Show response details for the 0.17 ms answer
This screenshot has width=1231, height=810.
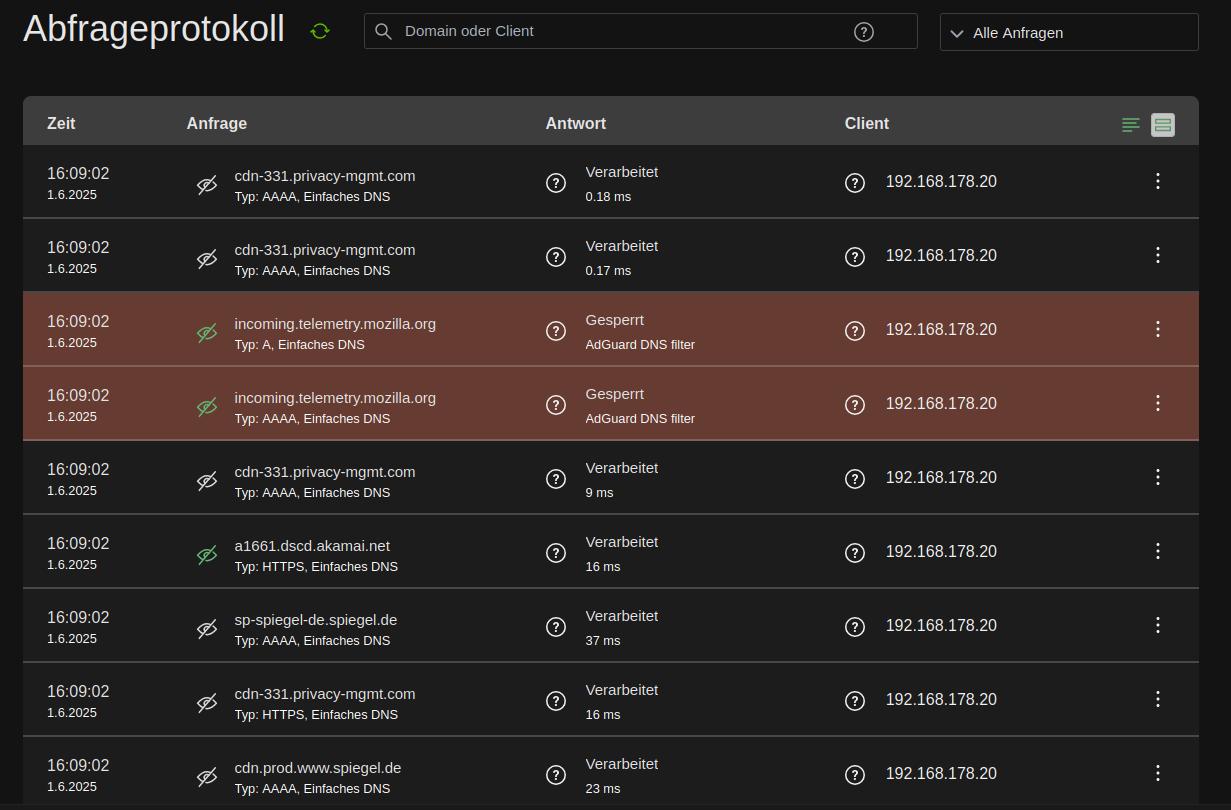(556, 257)
